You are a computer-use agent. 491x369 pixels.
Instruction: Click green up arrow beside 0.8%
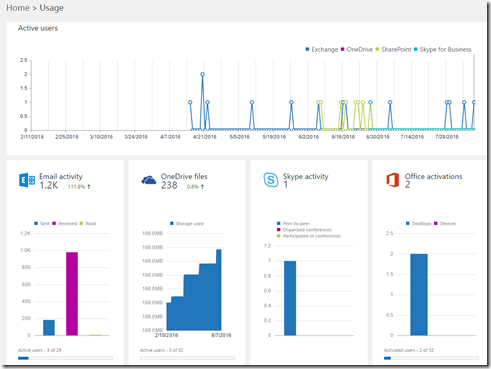pyautogui.click(x=202, y=187)
